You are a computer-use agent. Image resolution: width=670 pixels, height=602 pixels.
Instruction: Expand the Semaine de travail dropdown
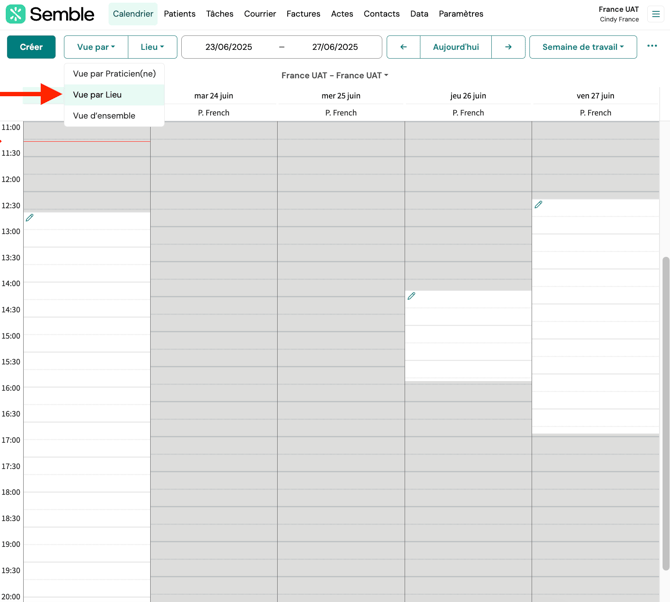583,47
